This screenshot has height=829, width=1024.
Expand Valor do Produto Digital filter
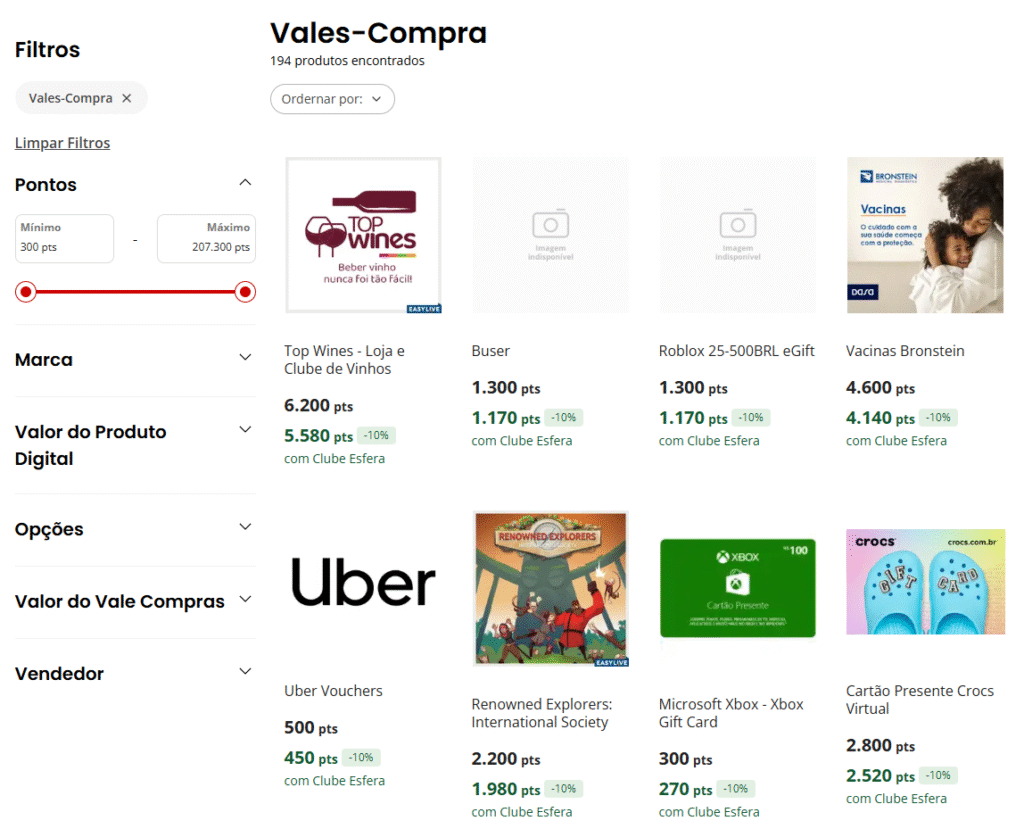pyautogui.click(x=245, y=430)
